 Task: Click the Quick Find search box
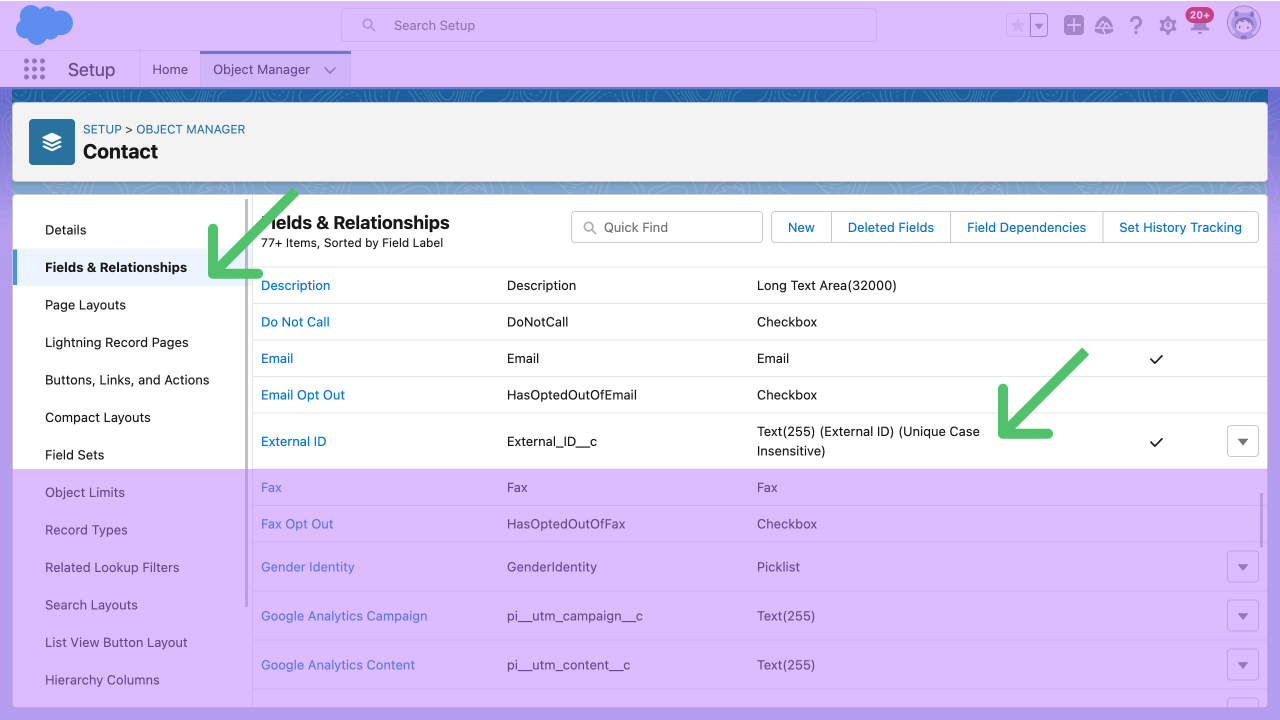(667, 227)
